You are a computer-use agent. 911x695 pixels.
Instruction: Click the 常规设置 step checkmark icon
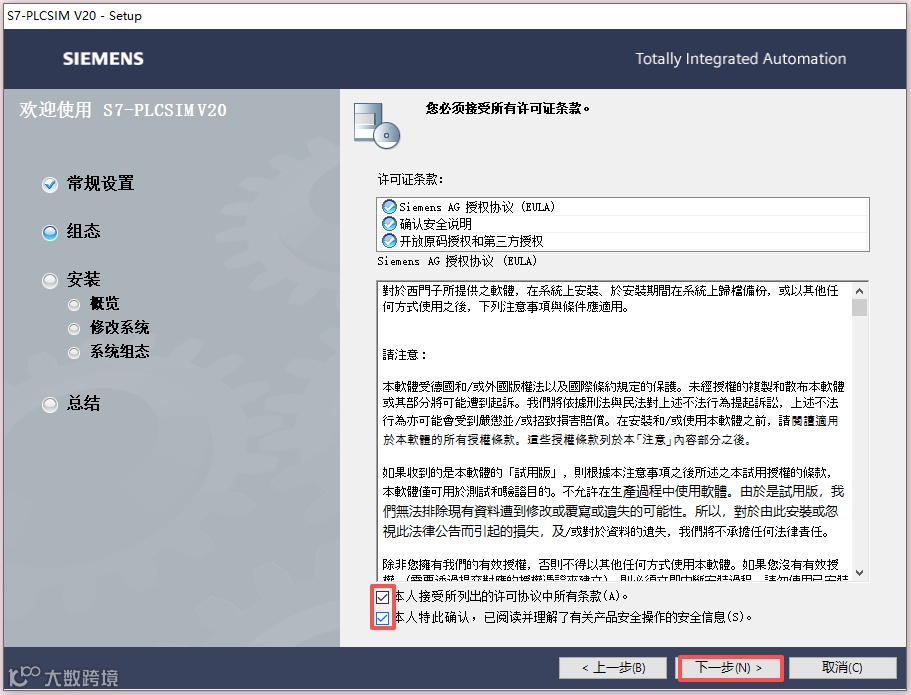click(x=50, y=185)
